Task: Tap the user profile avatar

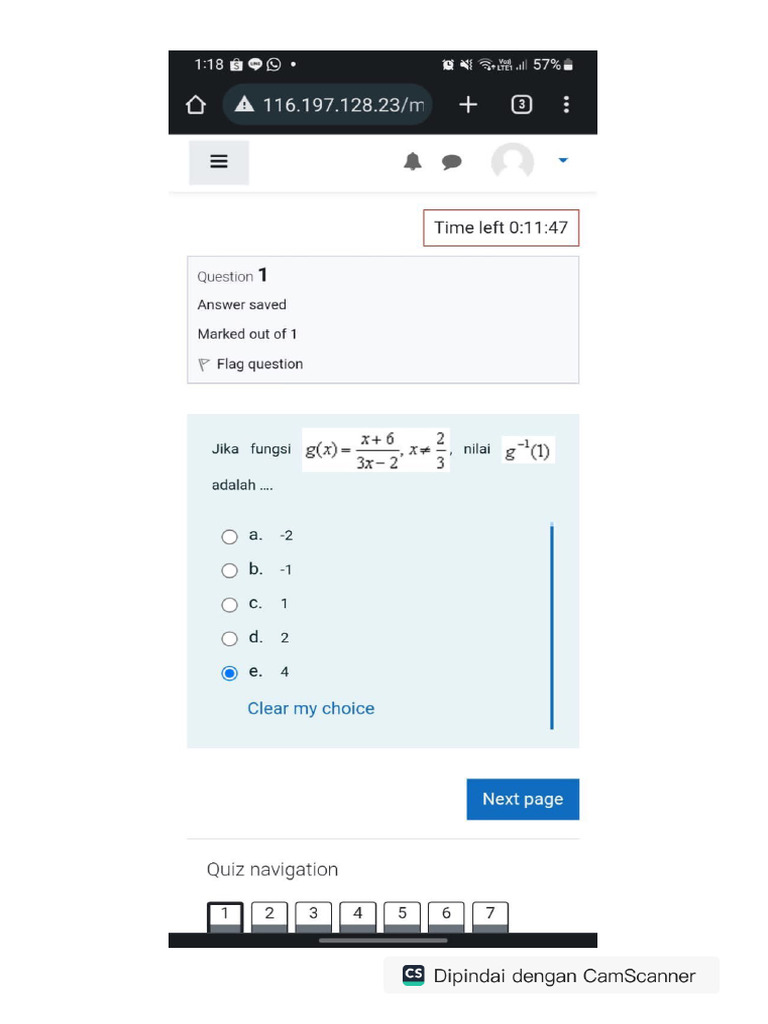Action: (512, 162)
